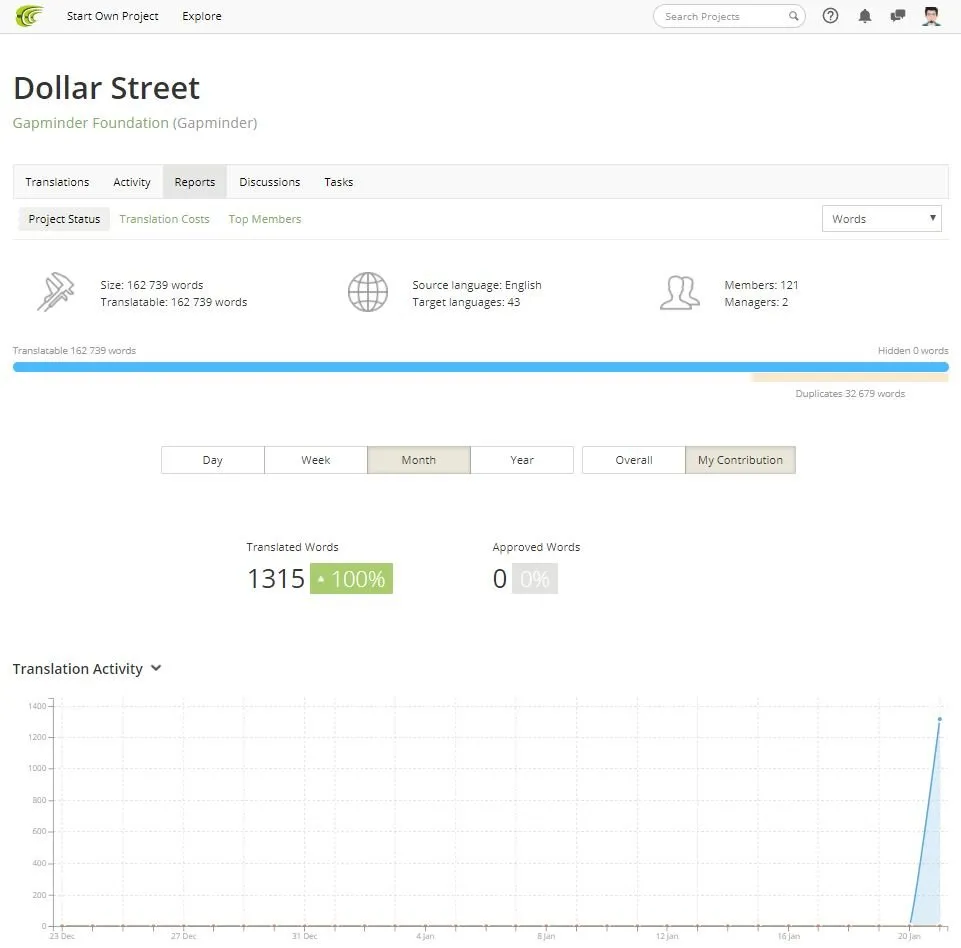This screenshot has width=961, height=948.
Task: Click 'Hidden 0 words' label
Action: coord(913,351)
